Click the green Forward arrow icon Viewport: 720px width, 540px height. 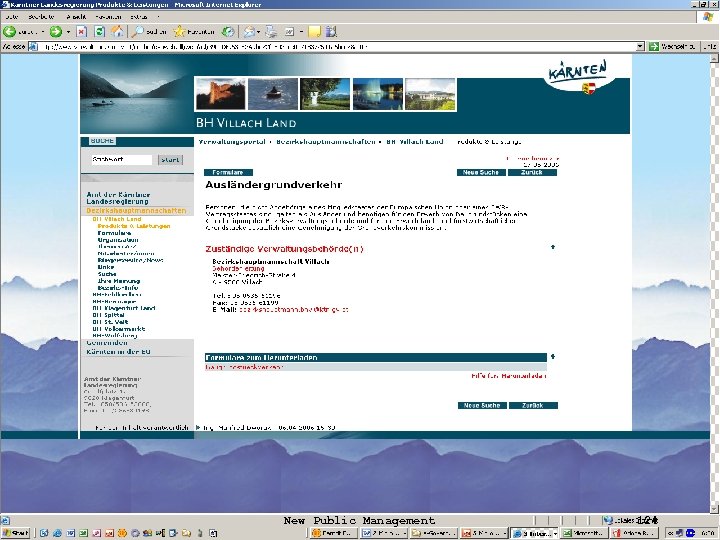click(x=56, y=32)
